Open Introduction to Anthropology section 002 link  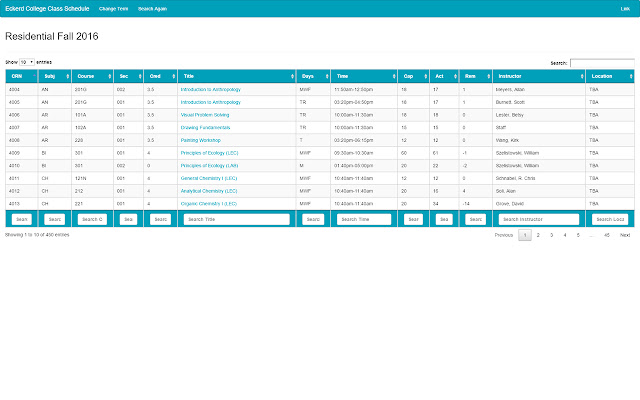tap(211, 89)
